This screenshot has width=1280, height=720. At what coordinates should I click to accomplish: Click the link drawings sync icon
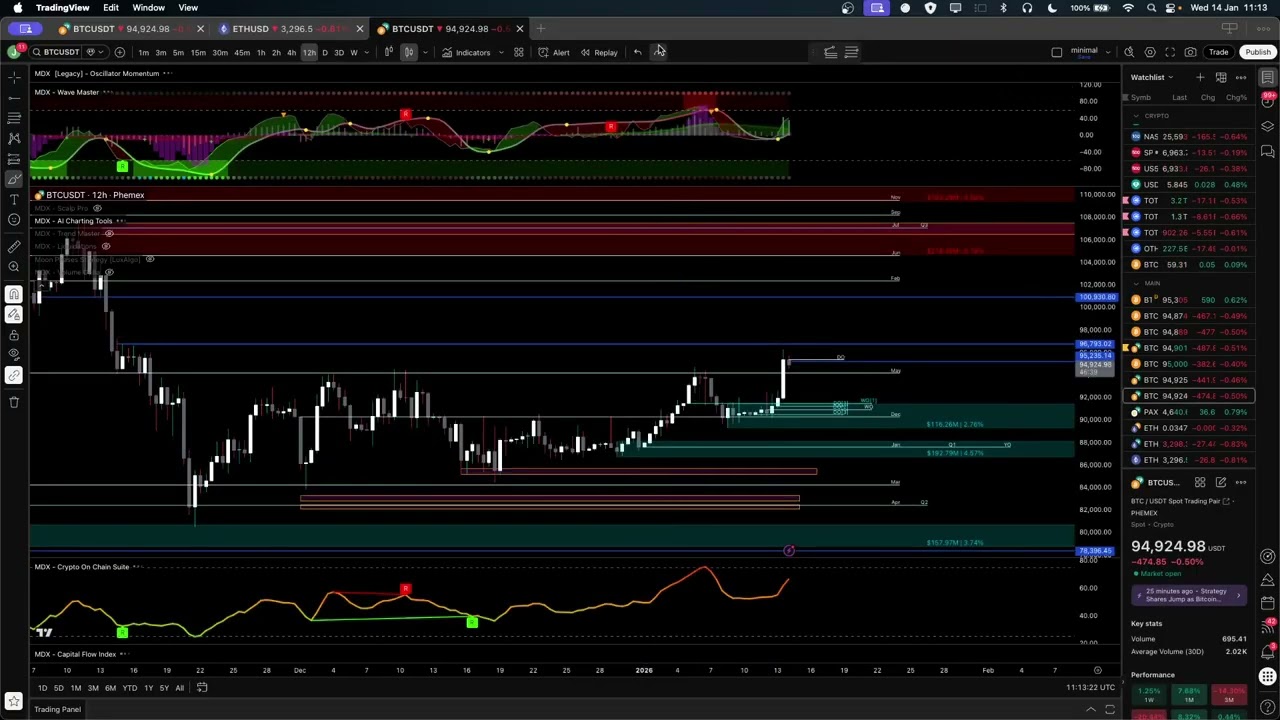[14, 375]
